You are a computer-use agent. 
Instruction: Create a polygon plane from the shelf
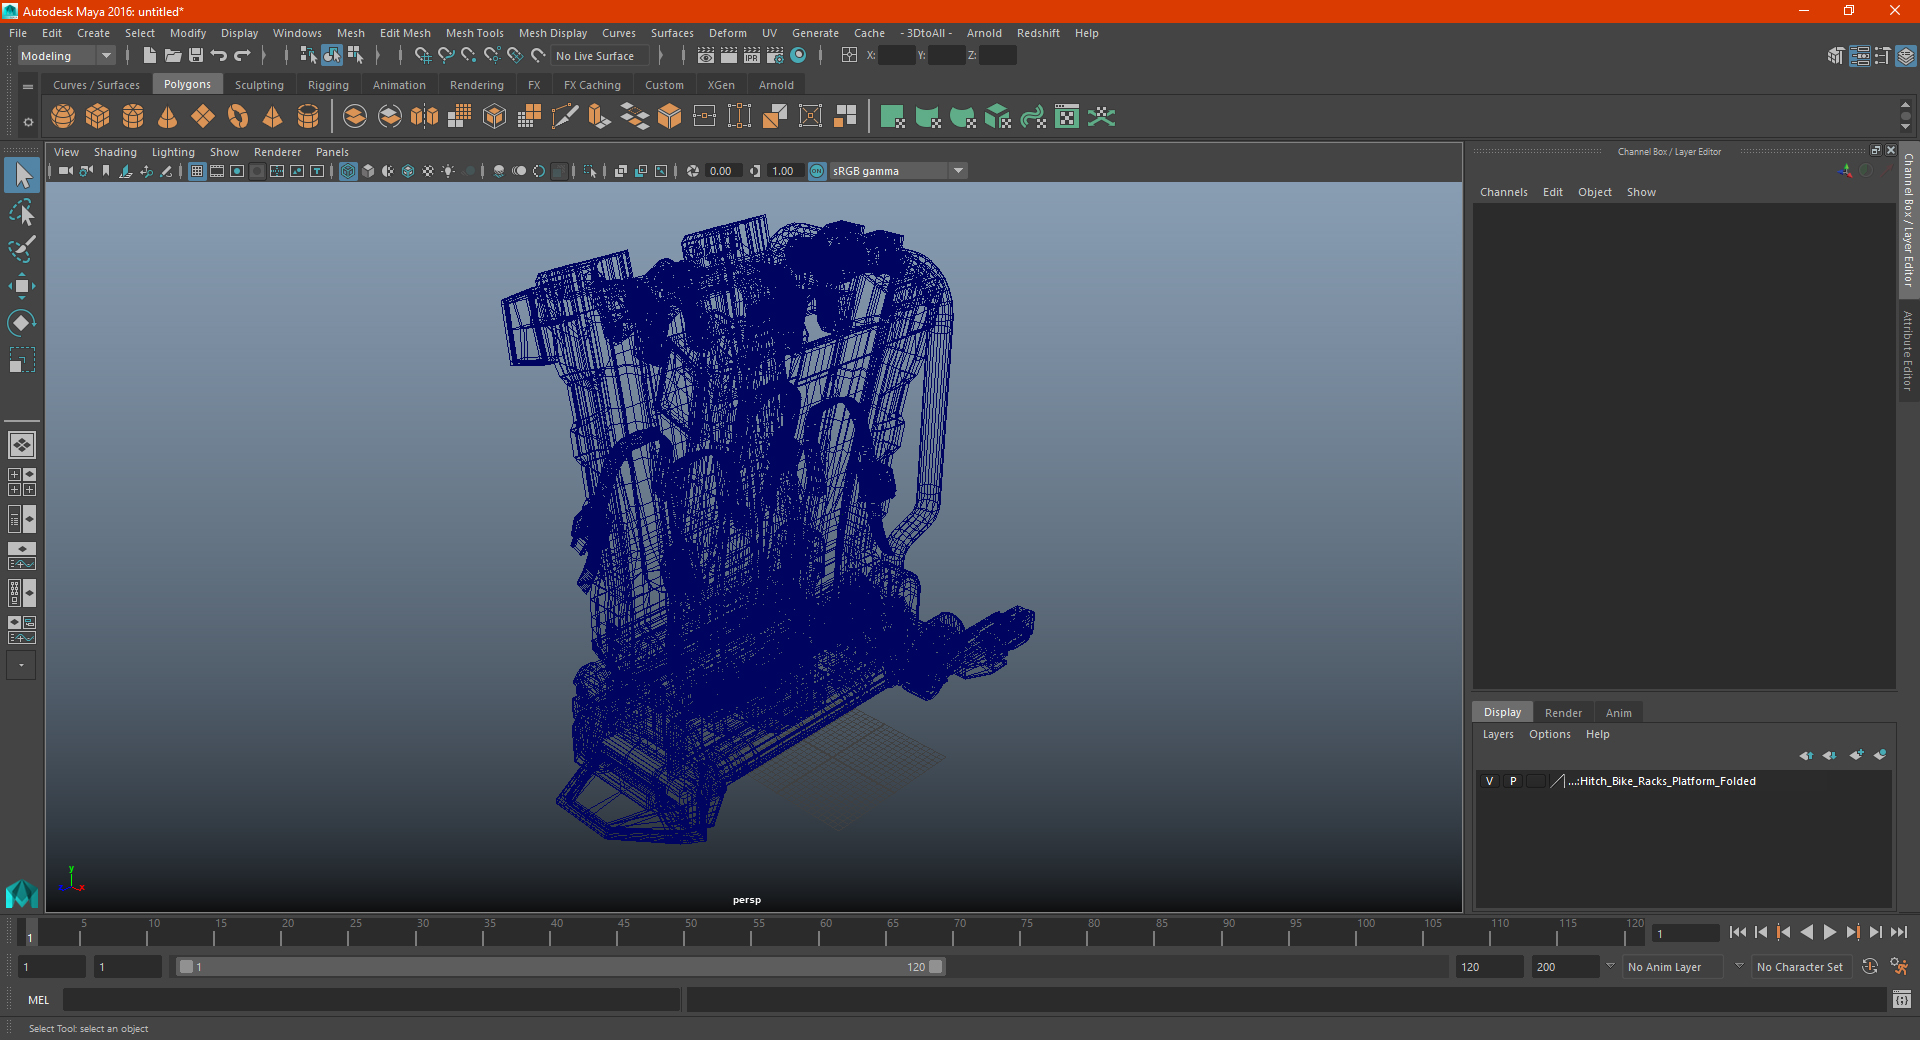click(203, 117)
